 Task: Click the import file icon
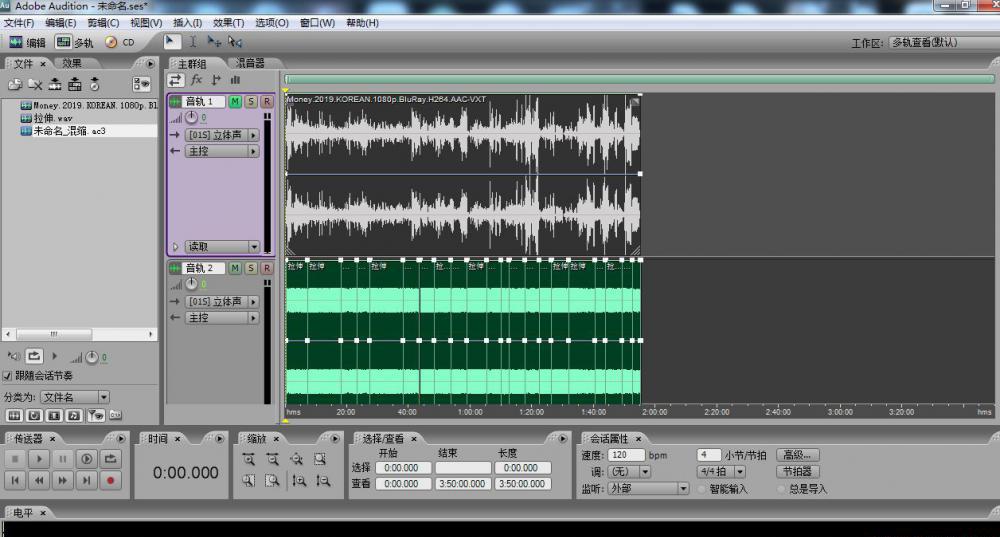(x=15, y=84)
